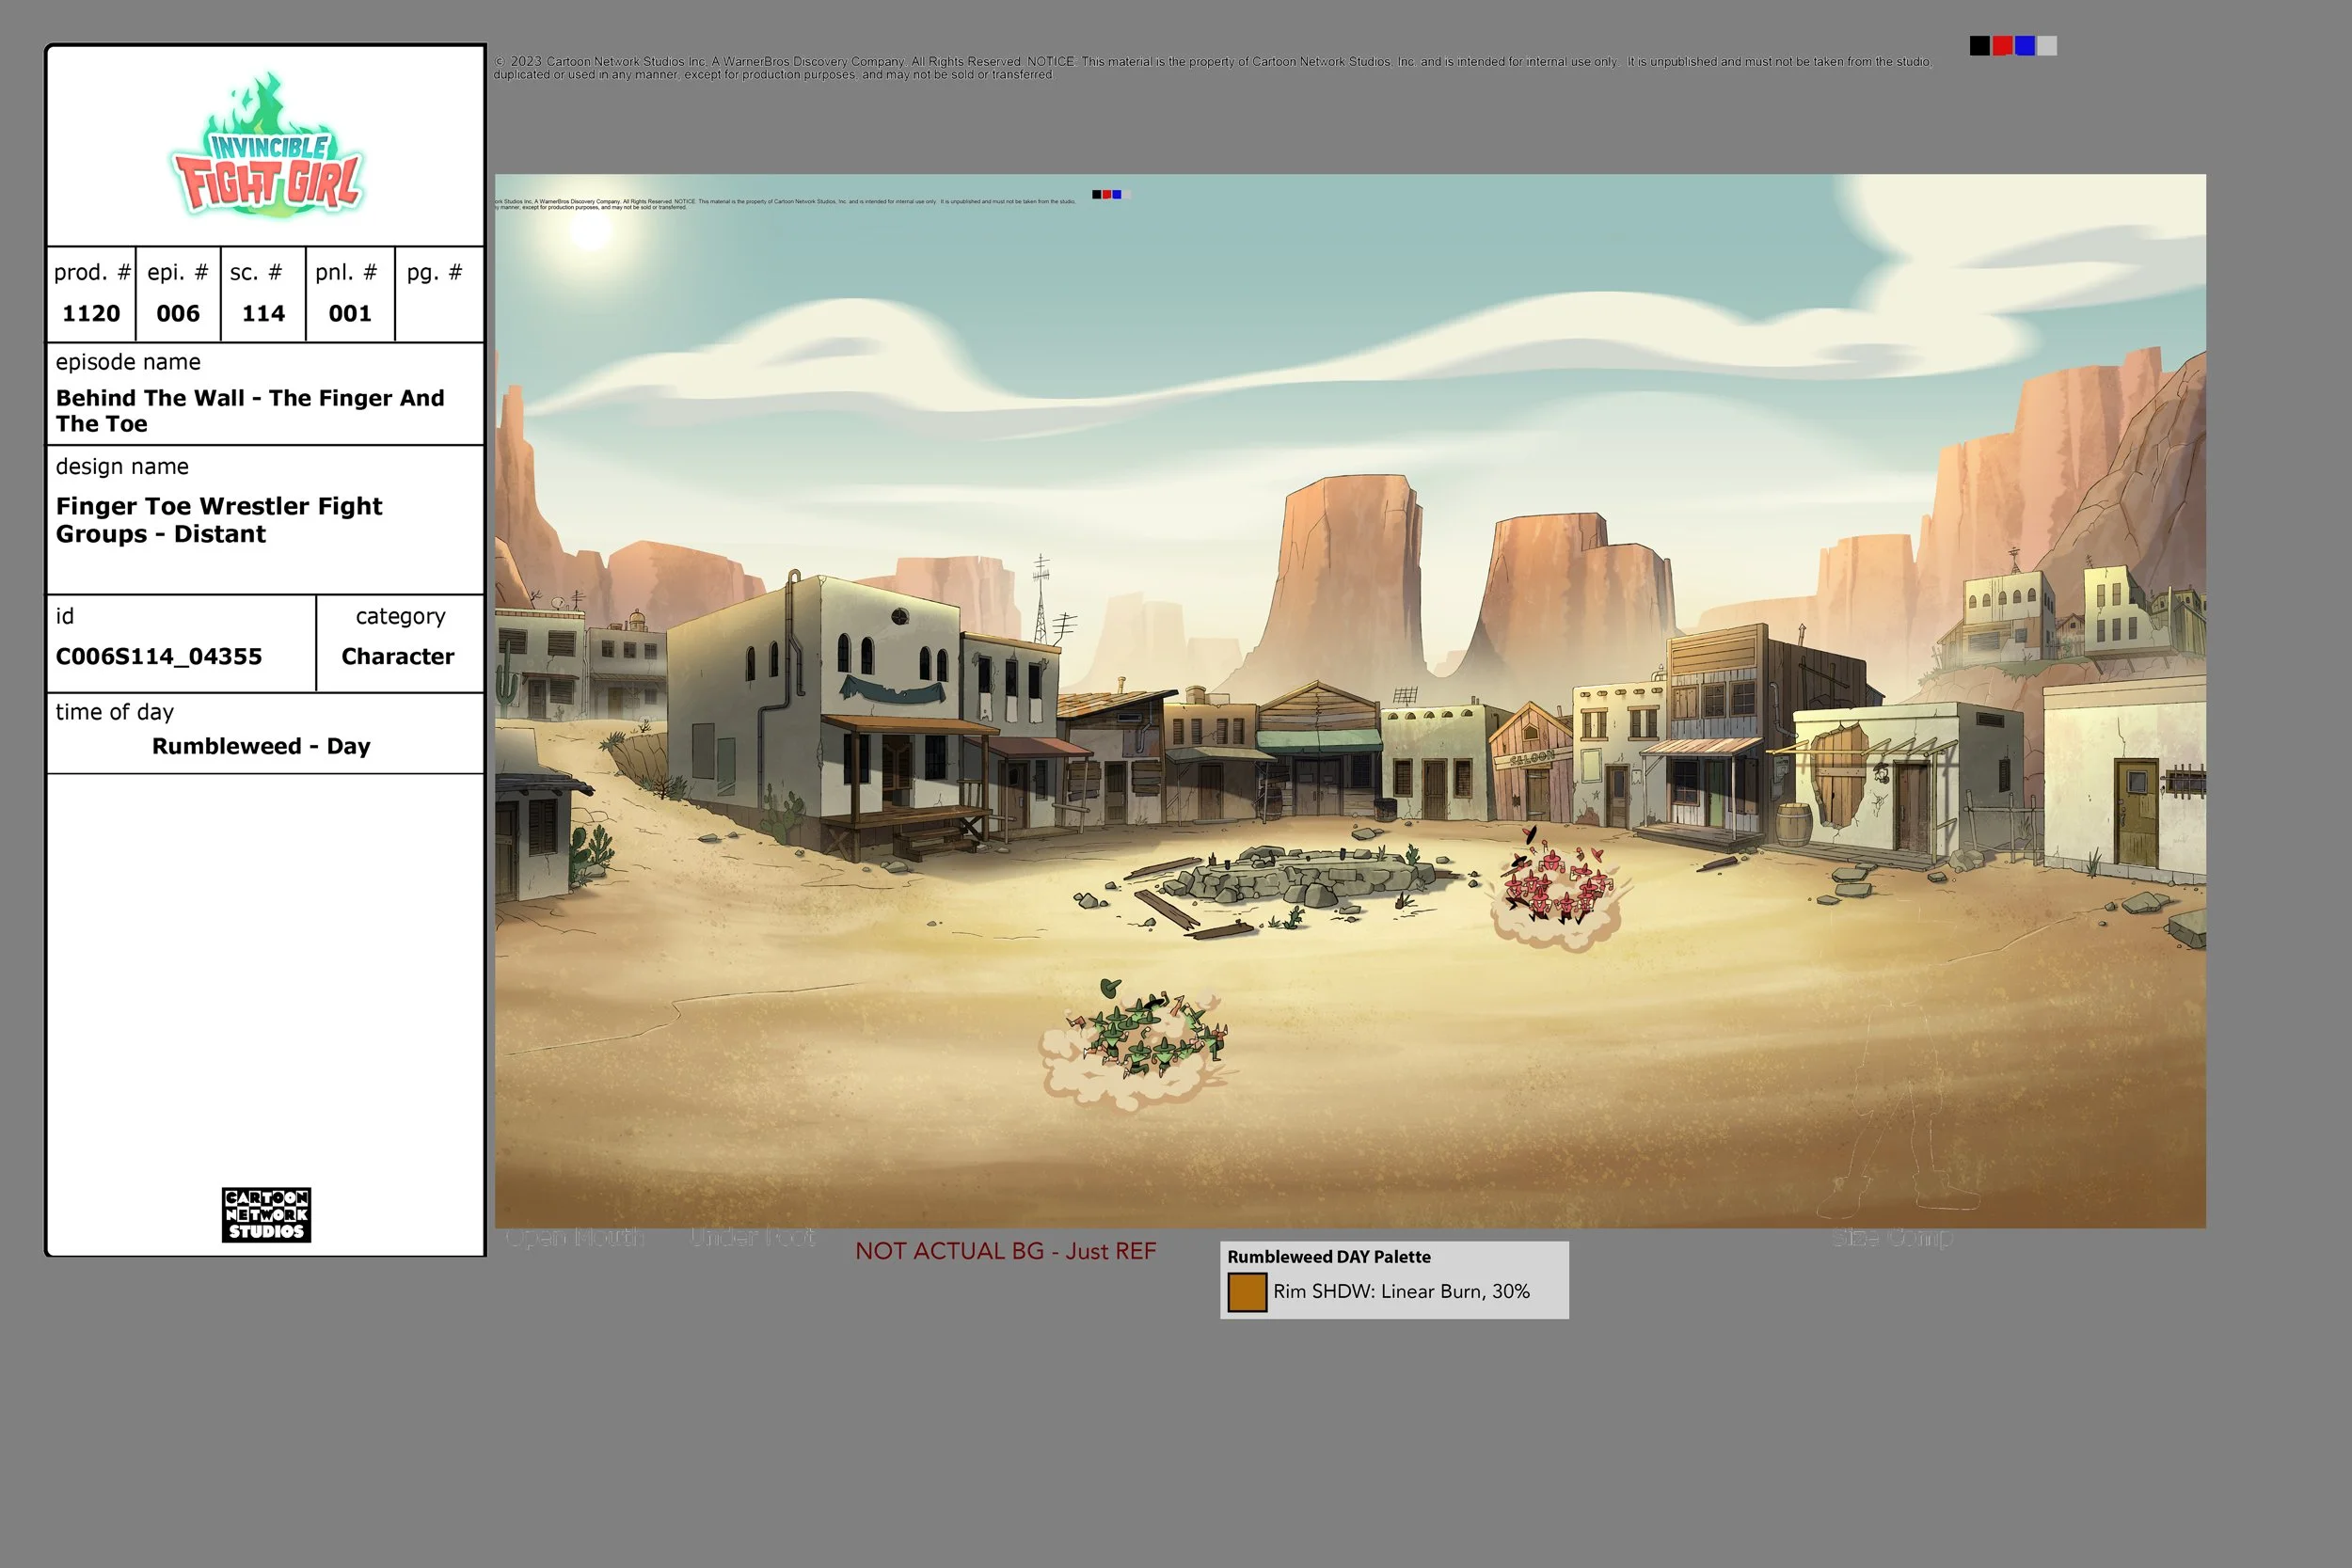Viewport: 2352px width, 1568px height.
Task: Click the black square in top-right color bar
Action: [1979, 46]
